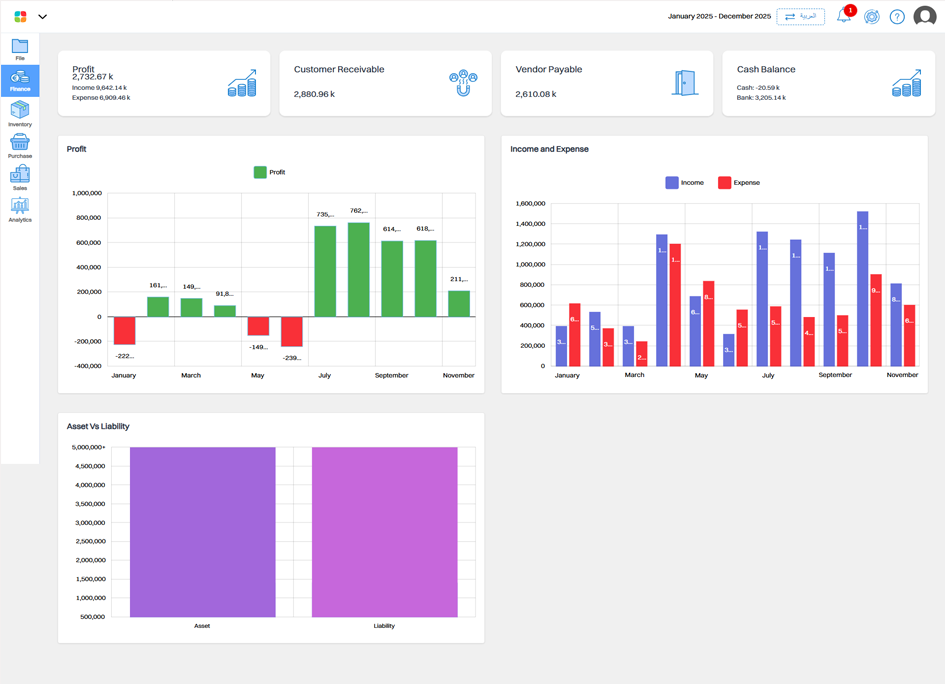Expand the app logo dropdown chevron

(x=42, y=17)
